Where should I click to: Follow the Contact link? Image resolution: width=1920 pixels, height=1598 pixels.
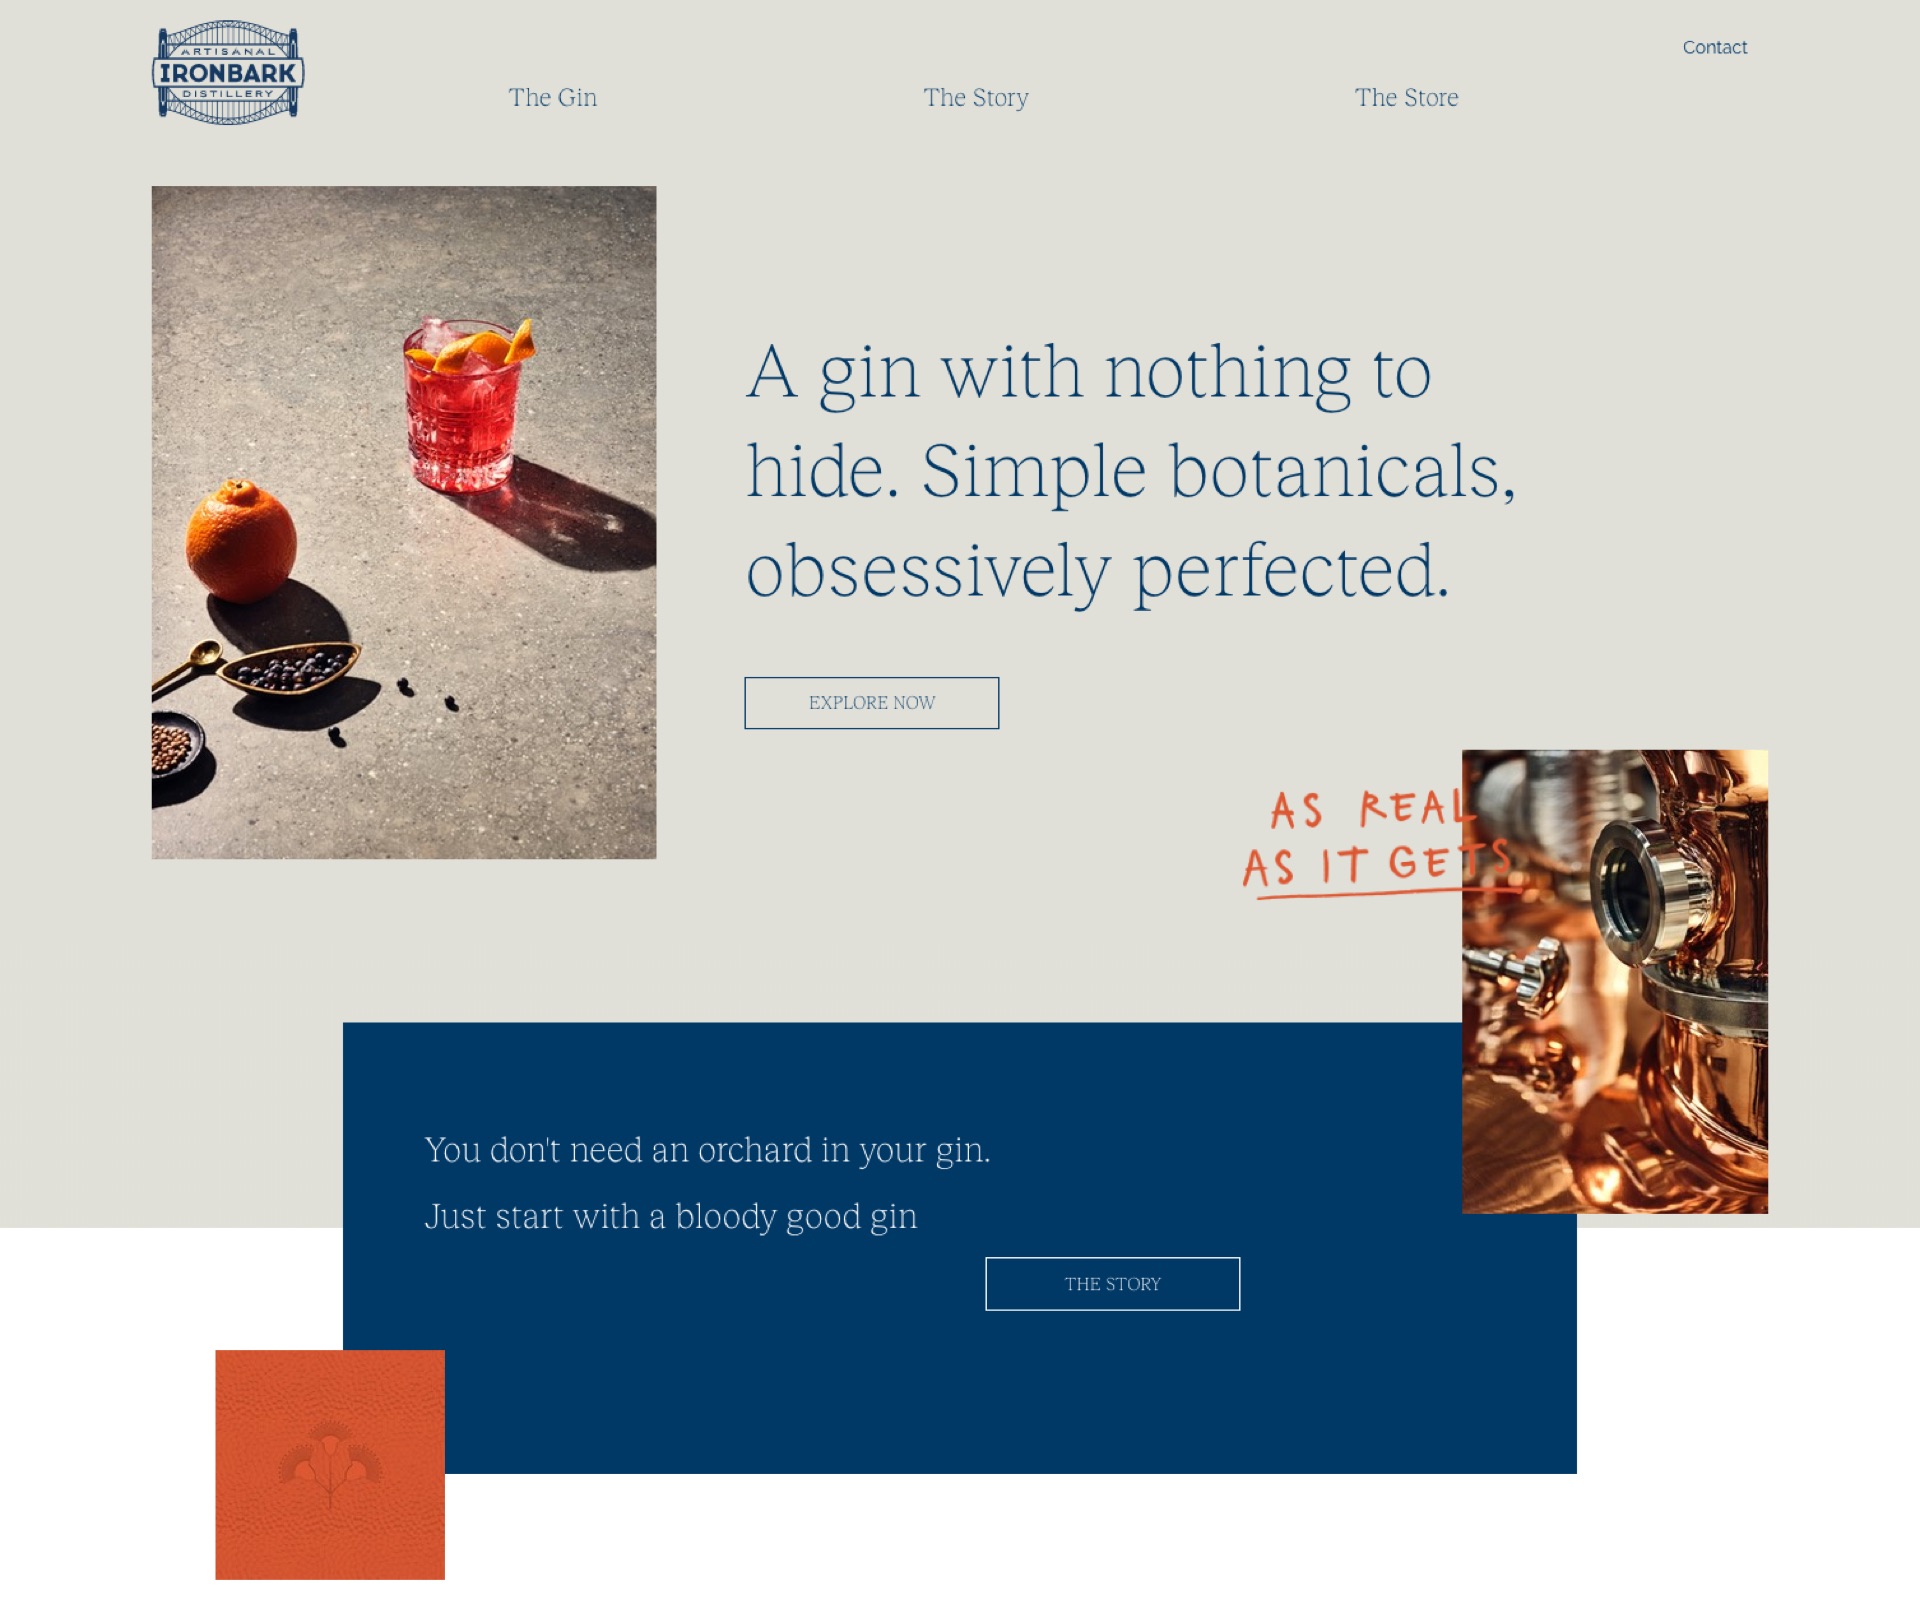[1714, 47]
